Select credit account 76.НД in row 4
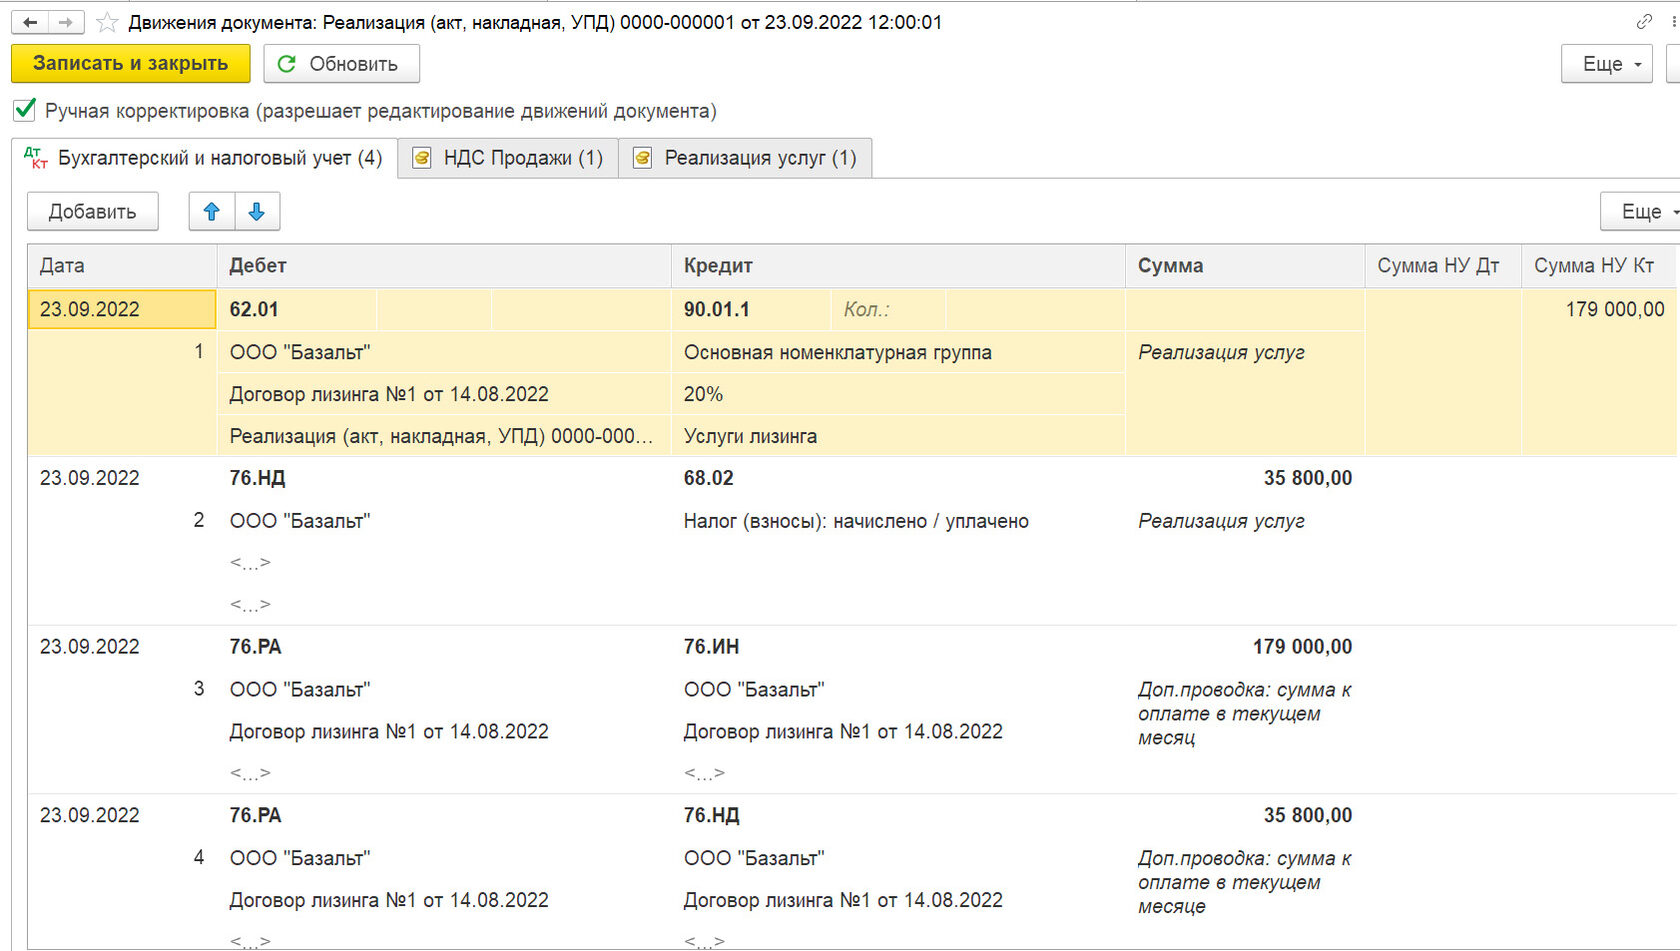 coord(711,815)
